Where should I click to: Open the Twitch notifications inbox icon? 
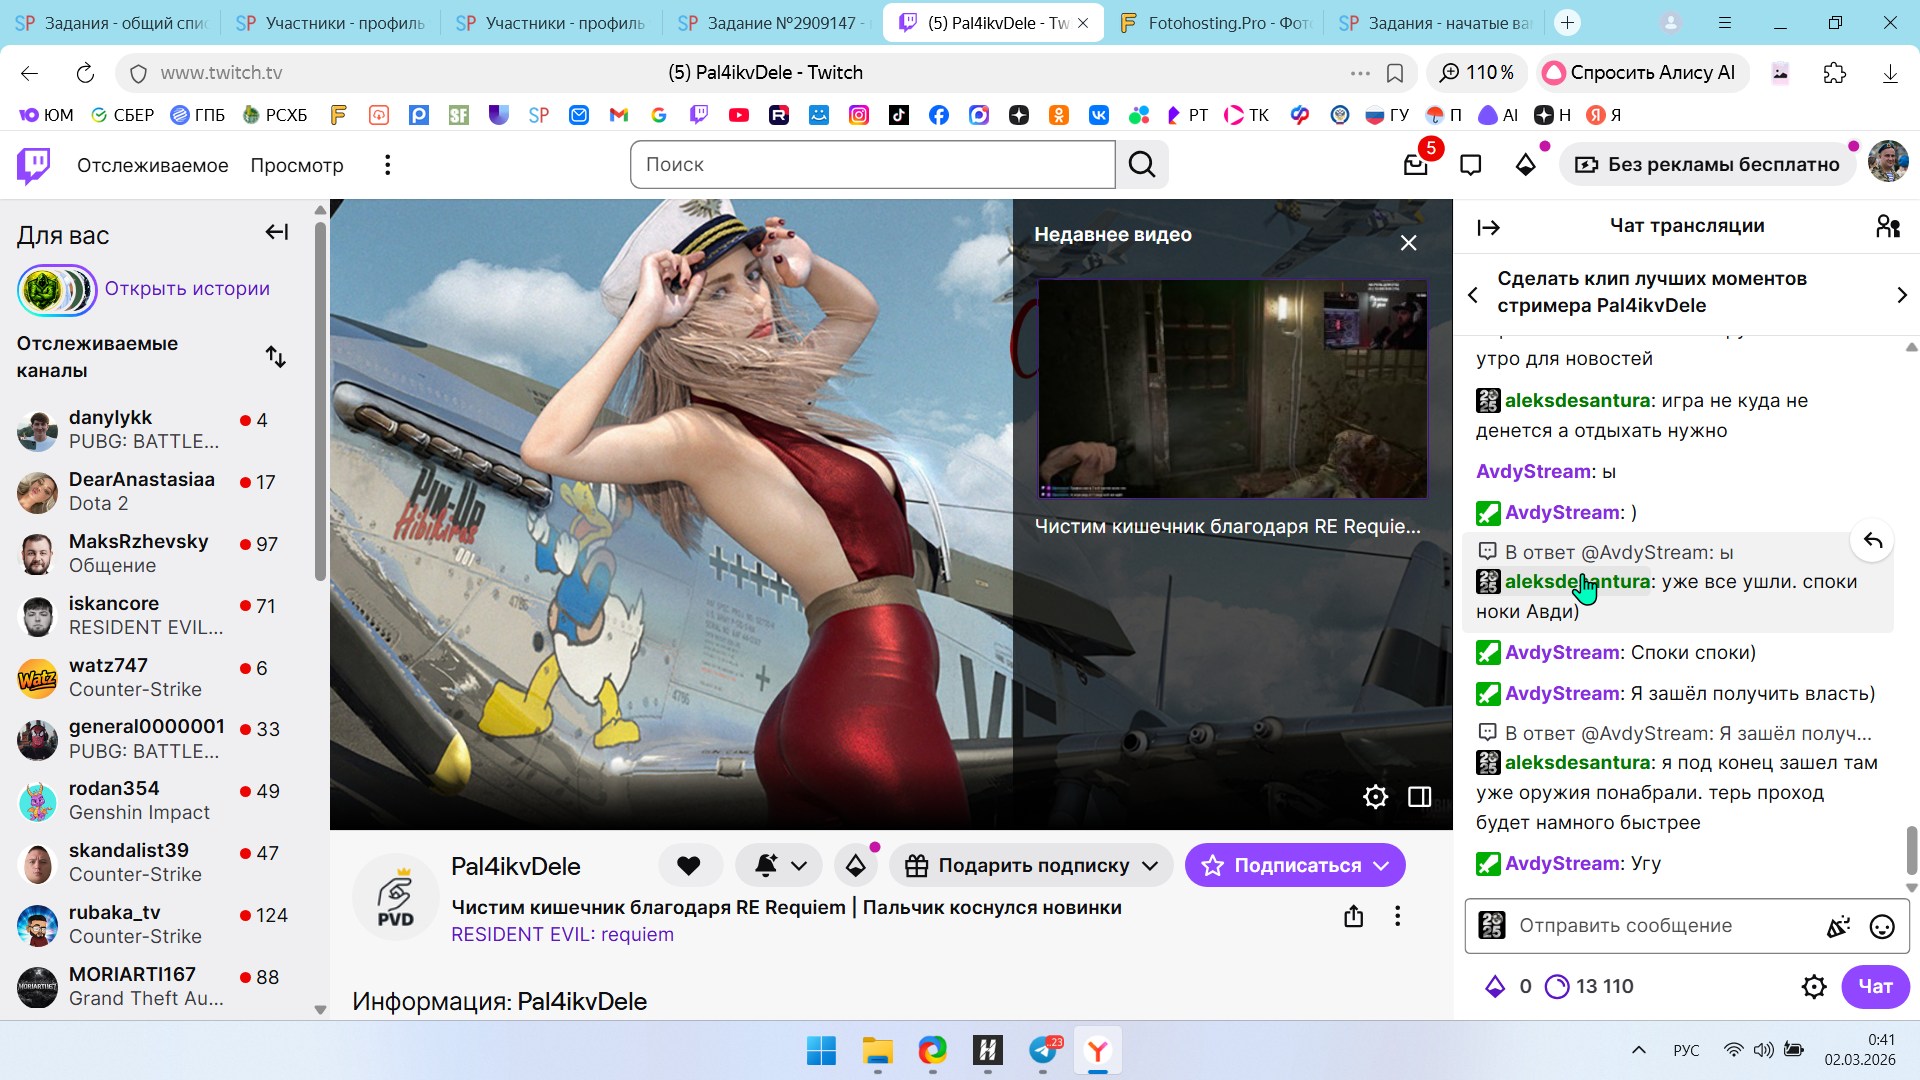tap(1415, 165)
